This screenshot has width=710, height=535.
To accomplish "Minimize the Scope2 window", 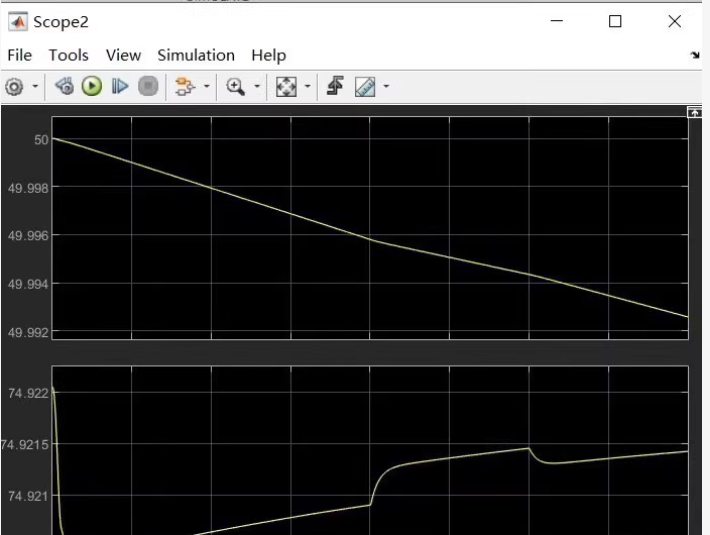I will 556,21.
